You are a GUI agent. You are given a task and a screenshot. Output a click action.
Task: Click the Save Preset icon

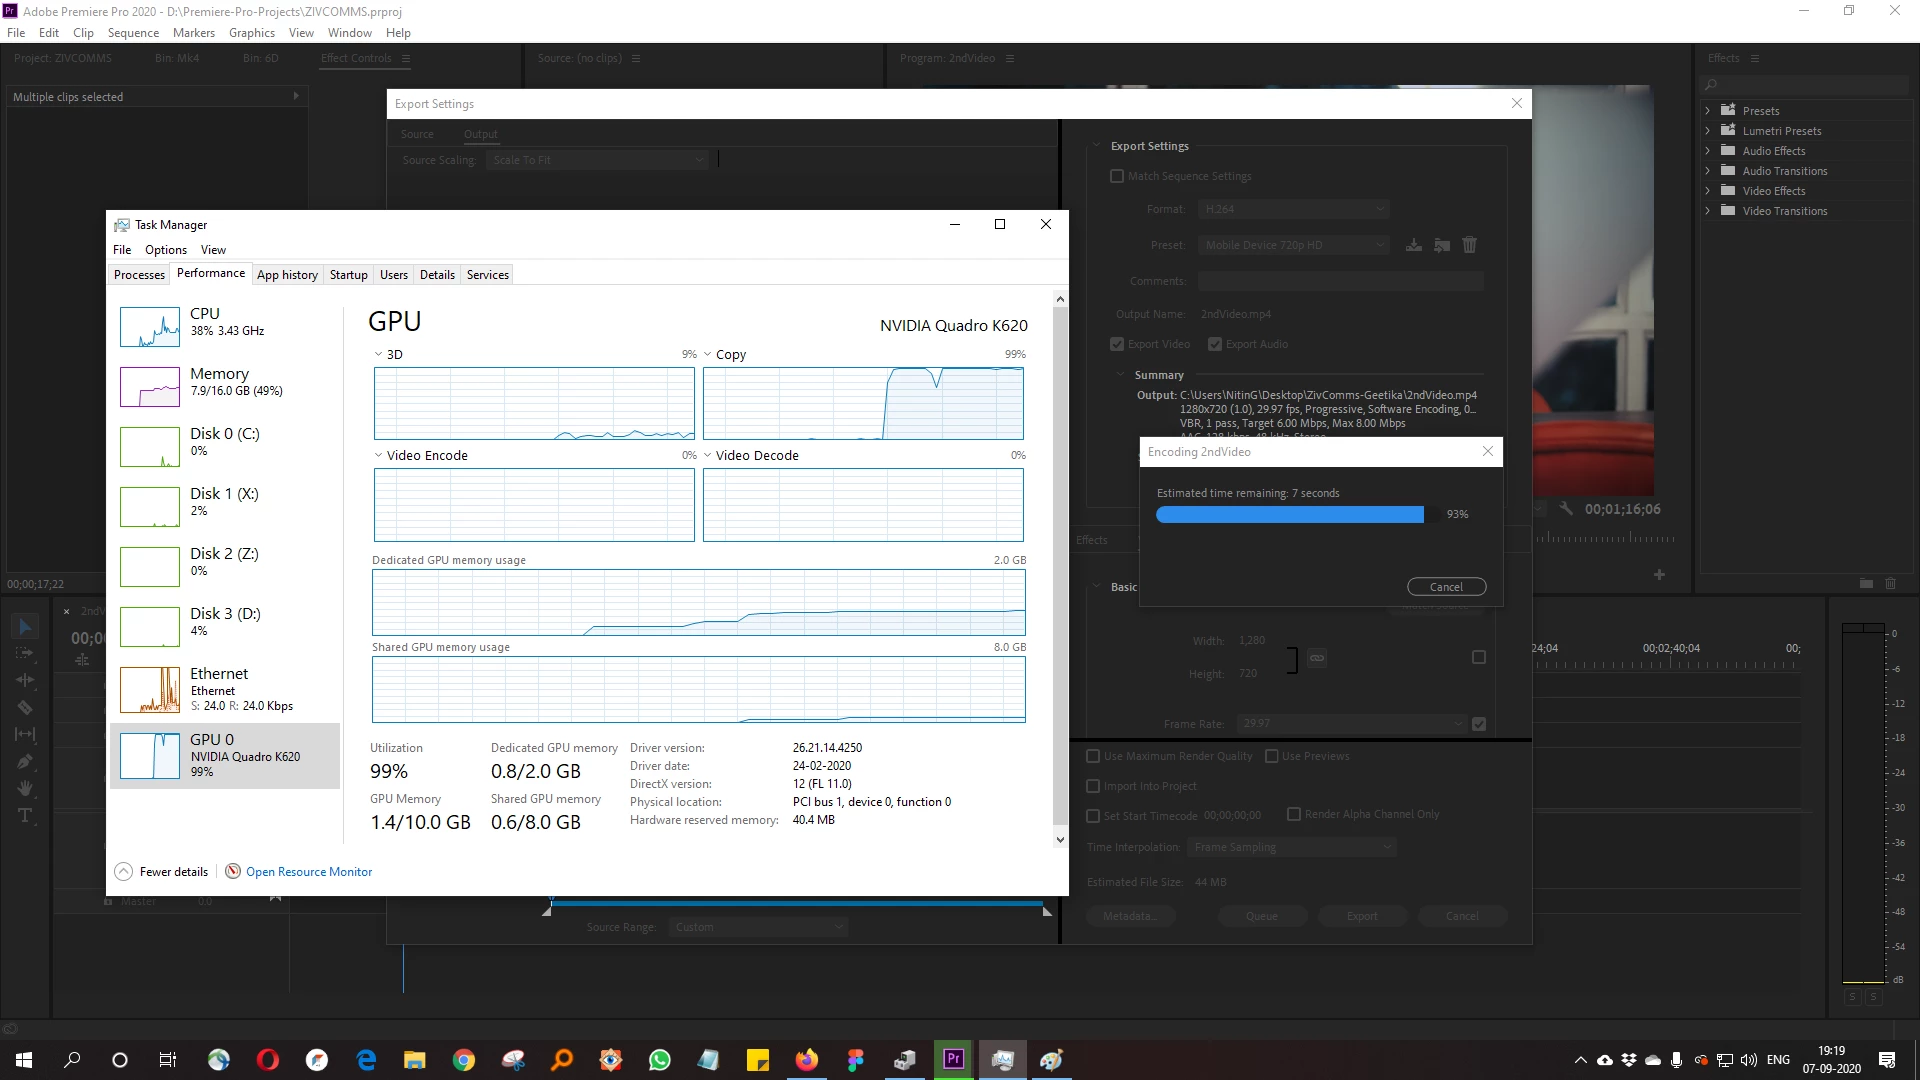[x=1413, y=245]
